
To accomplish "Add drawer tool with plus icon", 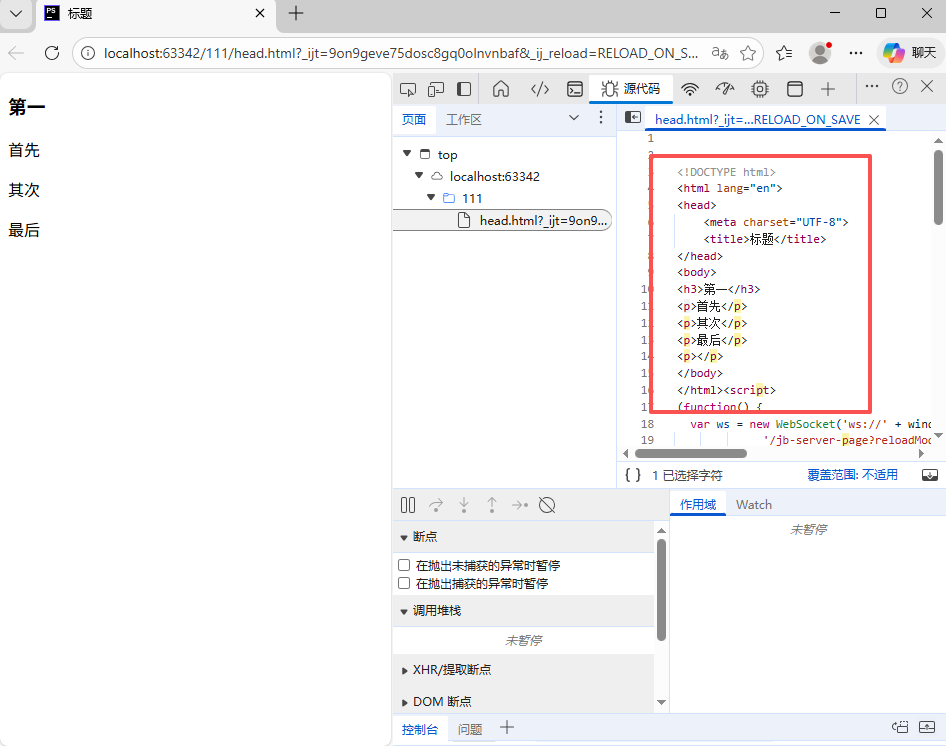I will 507,727.
